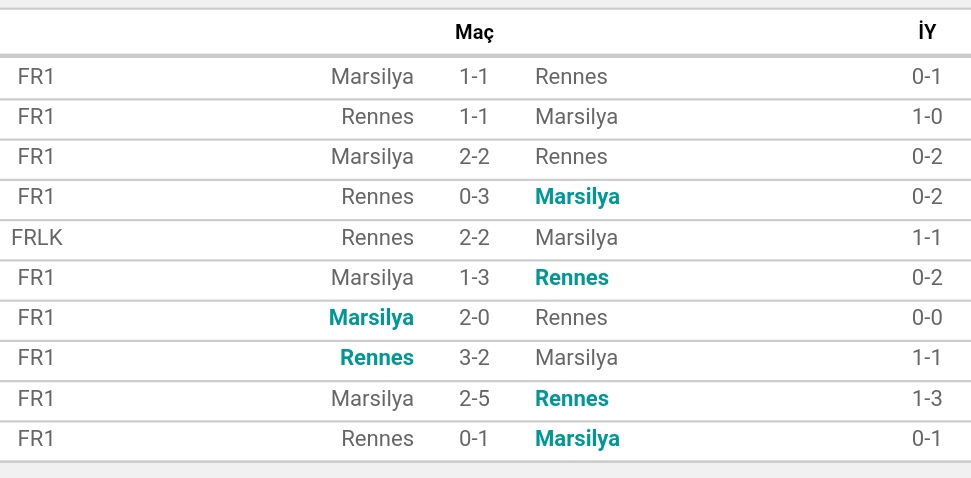Open the 0-1 final score match
The image size is (971, 478).
tap(474, 438)
